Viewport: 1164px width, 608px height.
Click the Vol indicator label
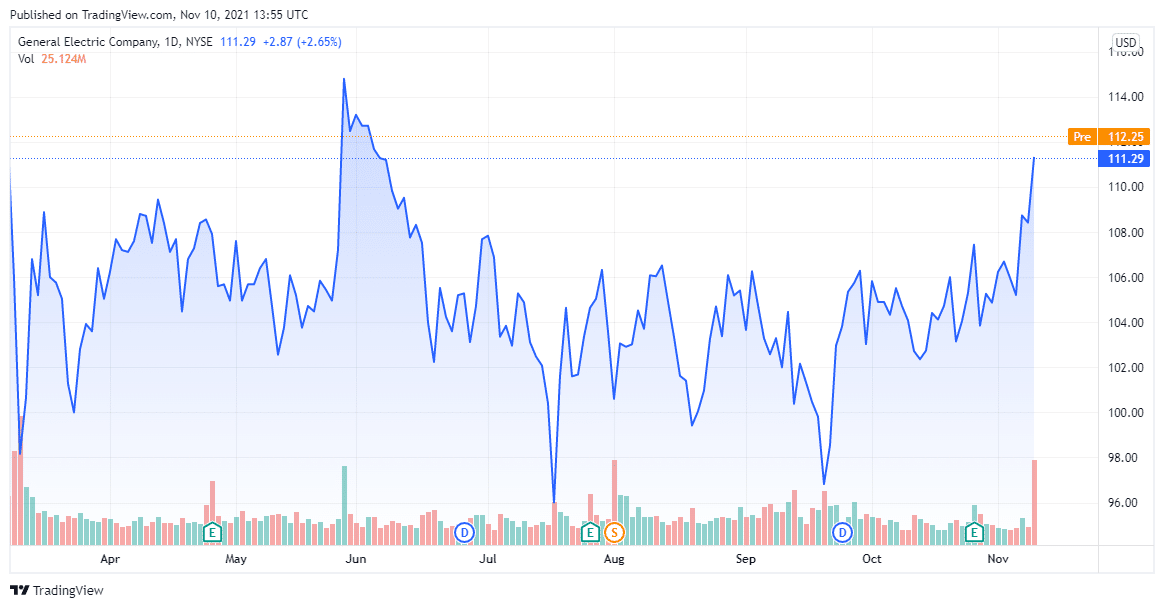pos(26,59)
